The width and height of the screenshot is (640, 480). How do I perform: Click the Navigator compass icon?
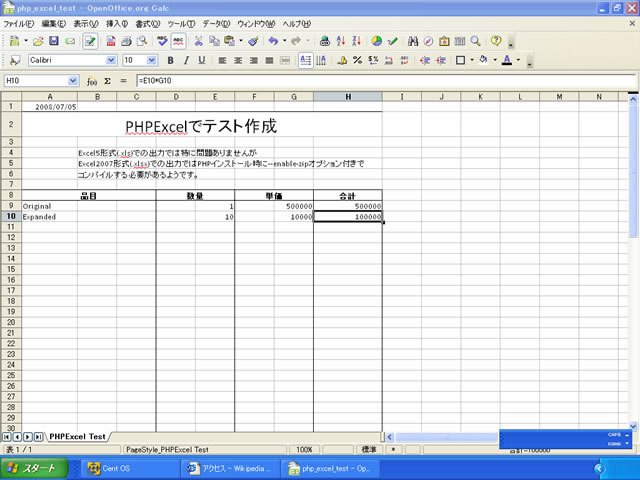428,41
